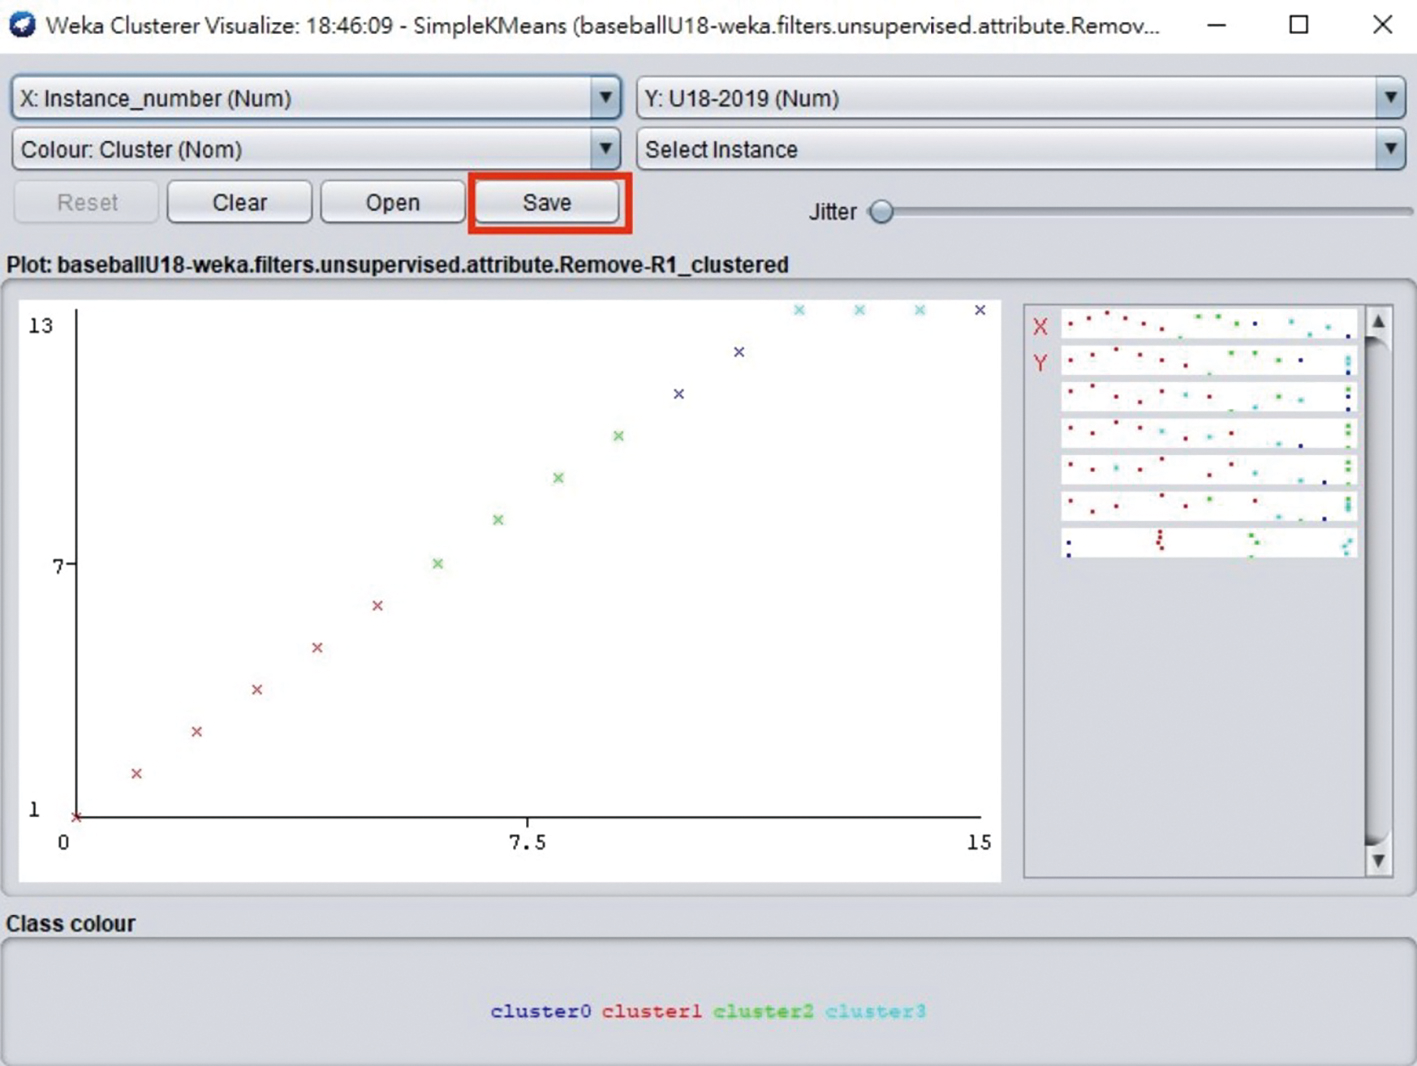Expand the X: Instance_number axis dropdown

[x=316, y=98]
